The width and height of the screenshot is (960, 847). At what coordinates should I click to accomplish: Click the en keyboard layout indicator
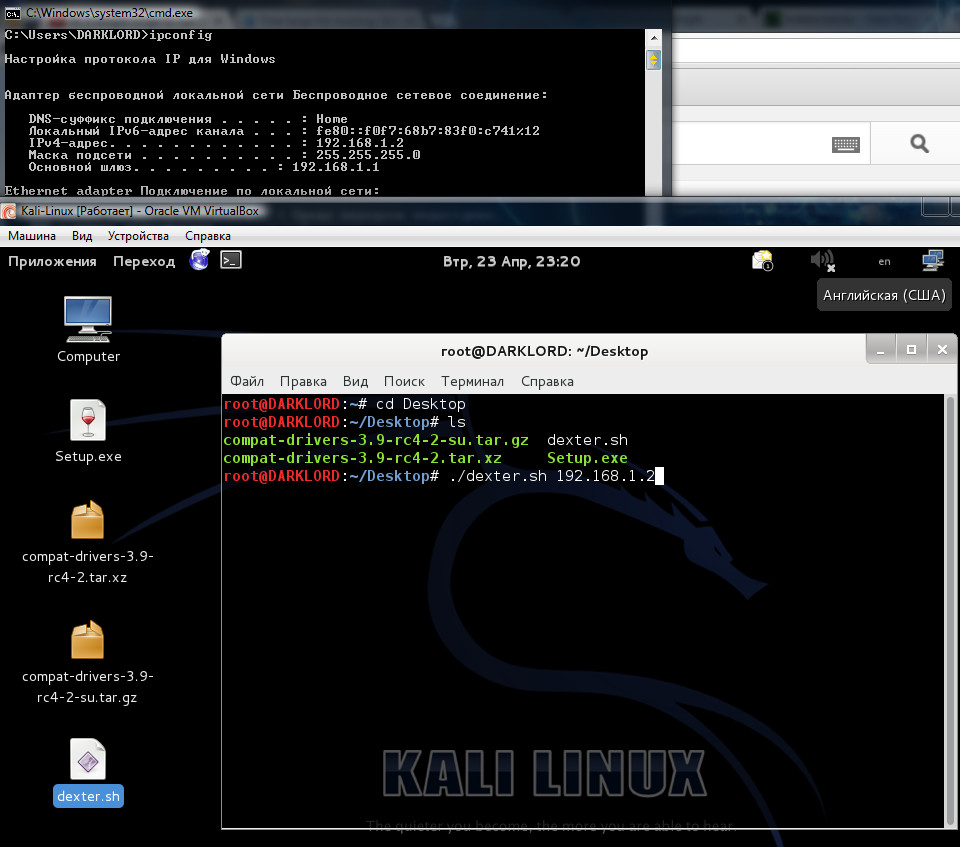tap(884, 262)
